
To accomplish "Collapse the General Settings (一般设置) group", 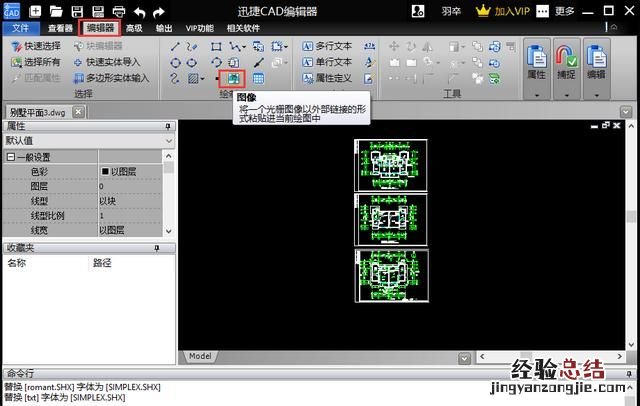I will tap(10, 157).
